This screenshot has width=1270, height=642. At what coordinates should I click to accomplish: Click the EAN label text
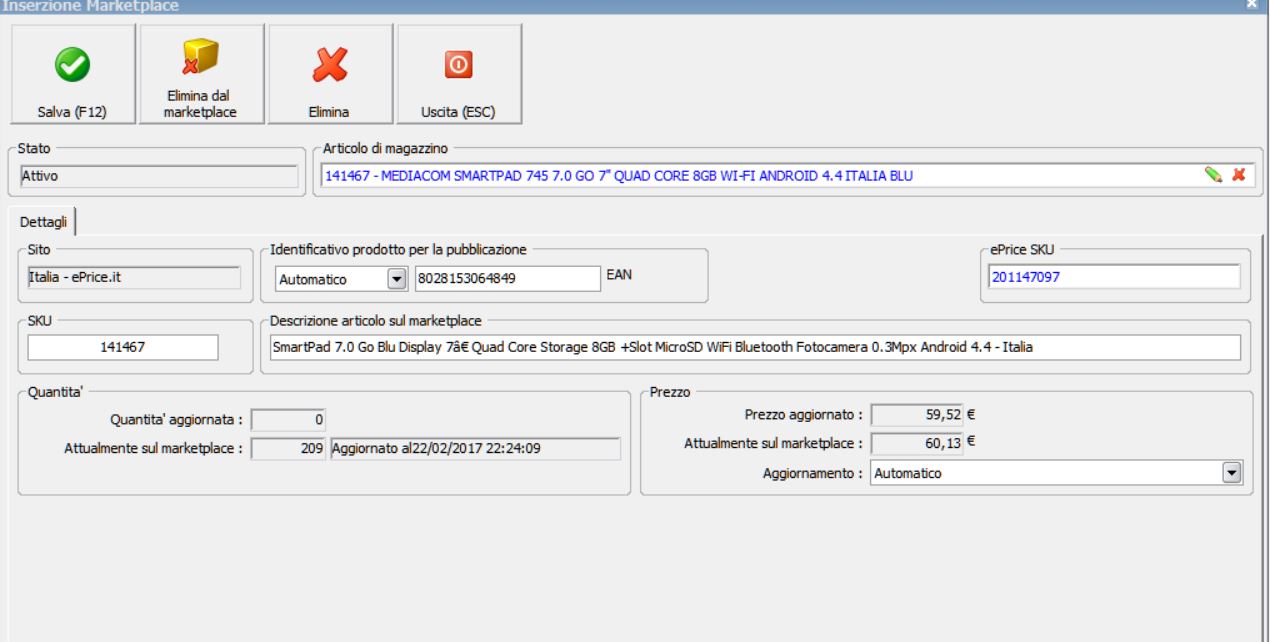pyautogui.click(x=619, y=275)
